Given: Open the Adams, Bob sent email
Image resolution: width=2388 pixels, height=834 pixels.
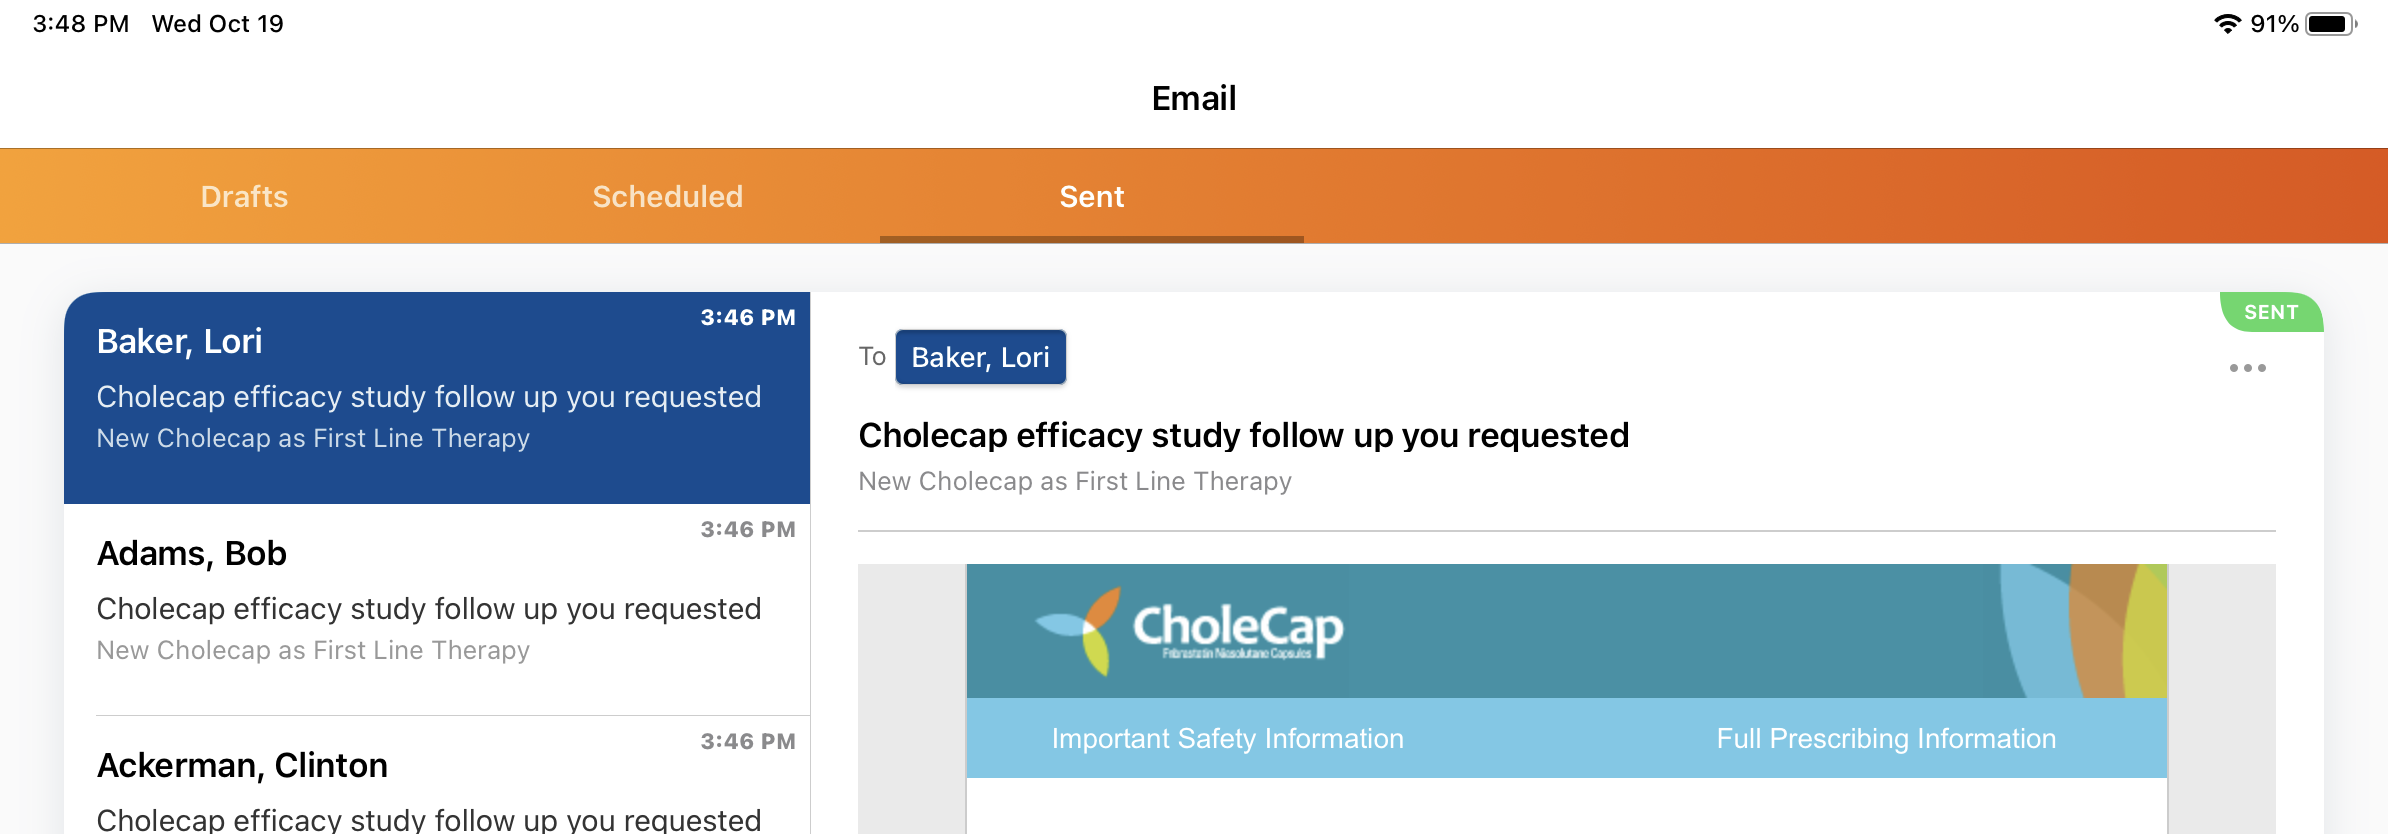Looking at the screenshot, I should 437,608.
